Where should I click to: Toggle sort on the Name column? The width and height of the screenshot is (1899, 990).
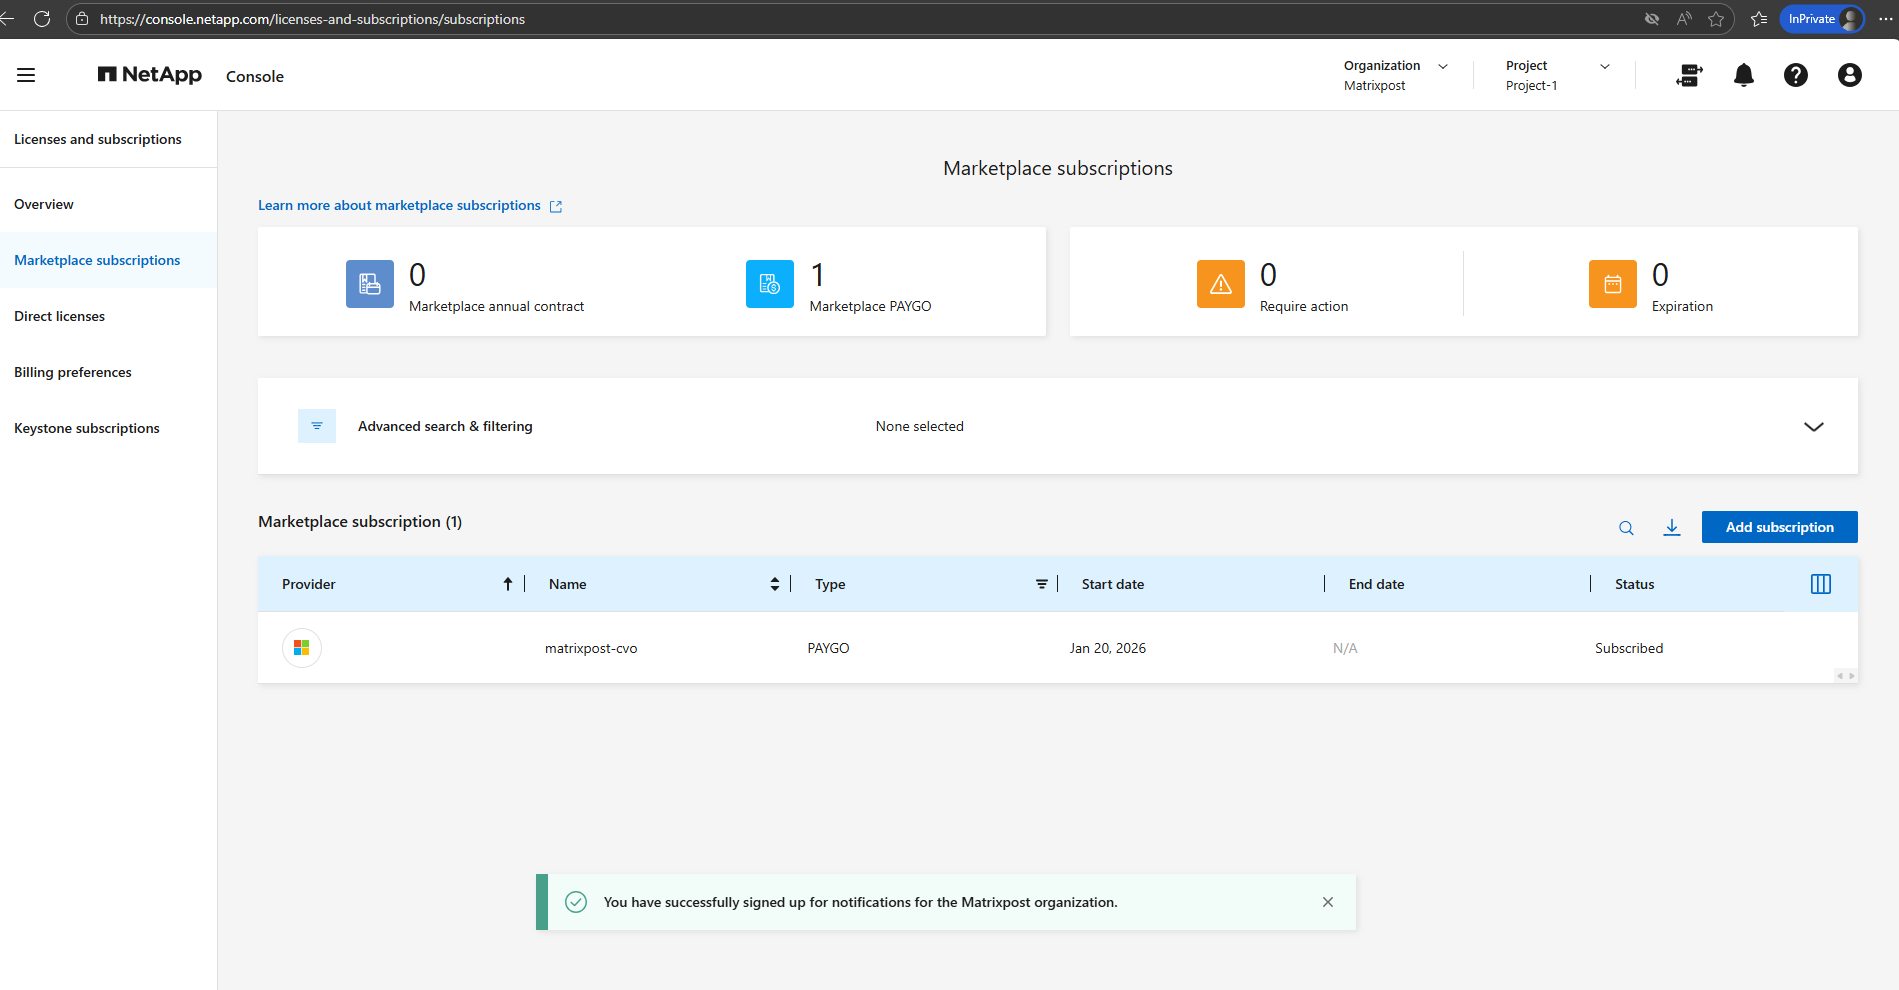coord(774,584)
